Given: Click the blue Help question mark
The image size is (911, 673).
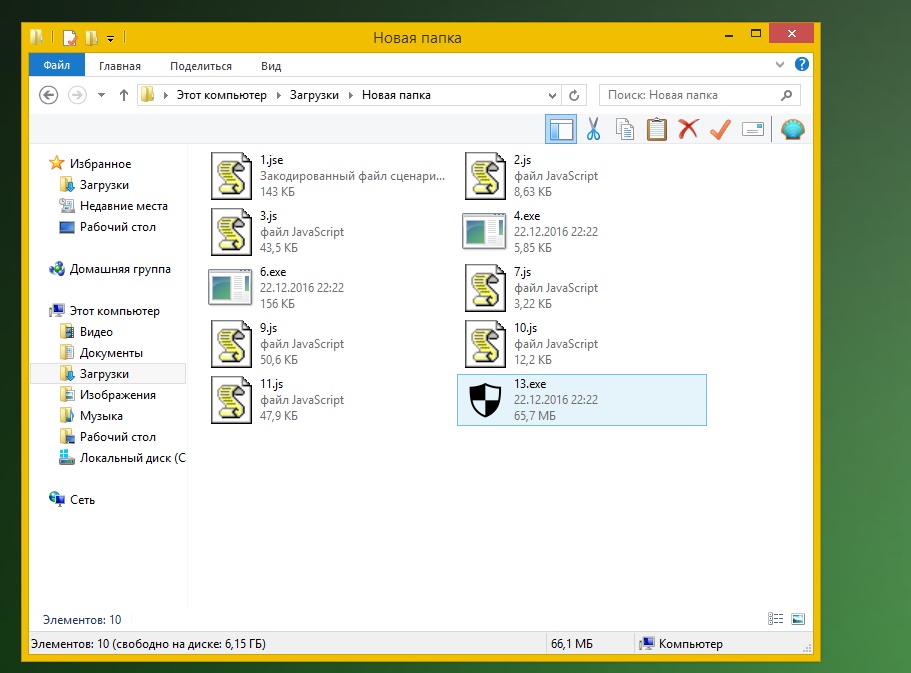Looking at the screenshot, I should coord(801,65).
